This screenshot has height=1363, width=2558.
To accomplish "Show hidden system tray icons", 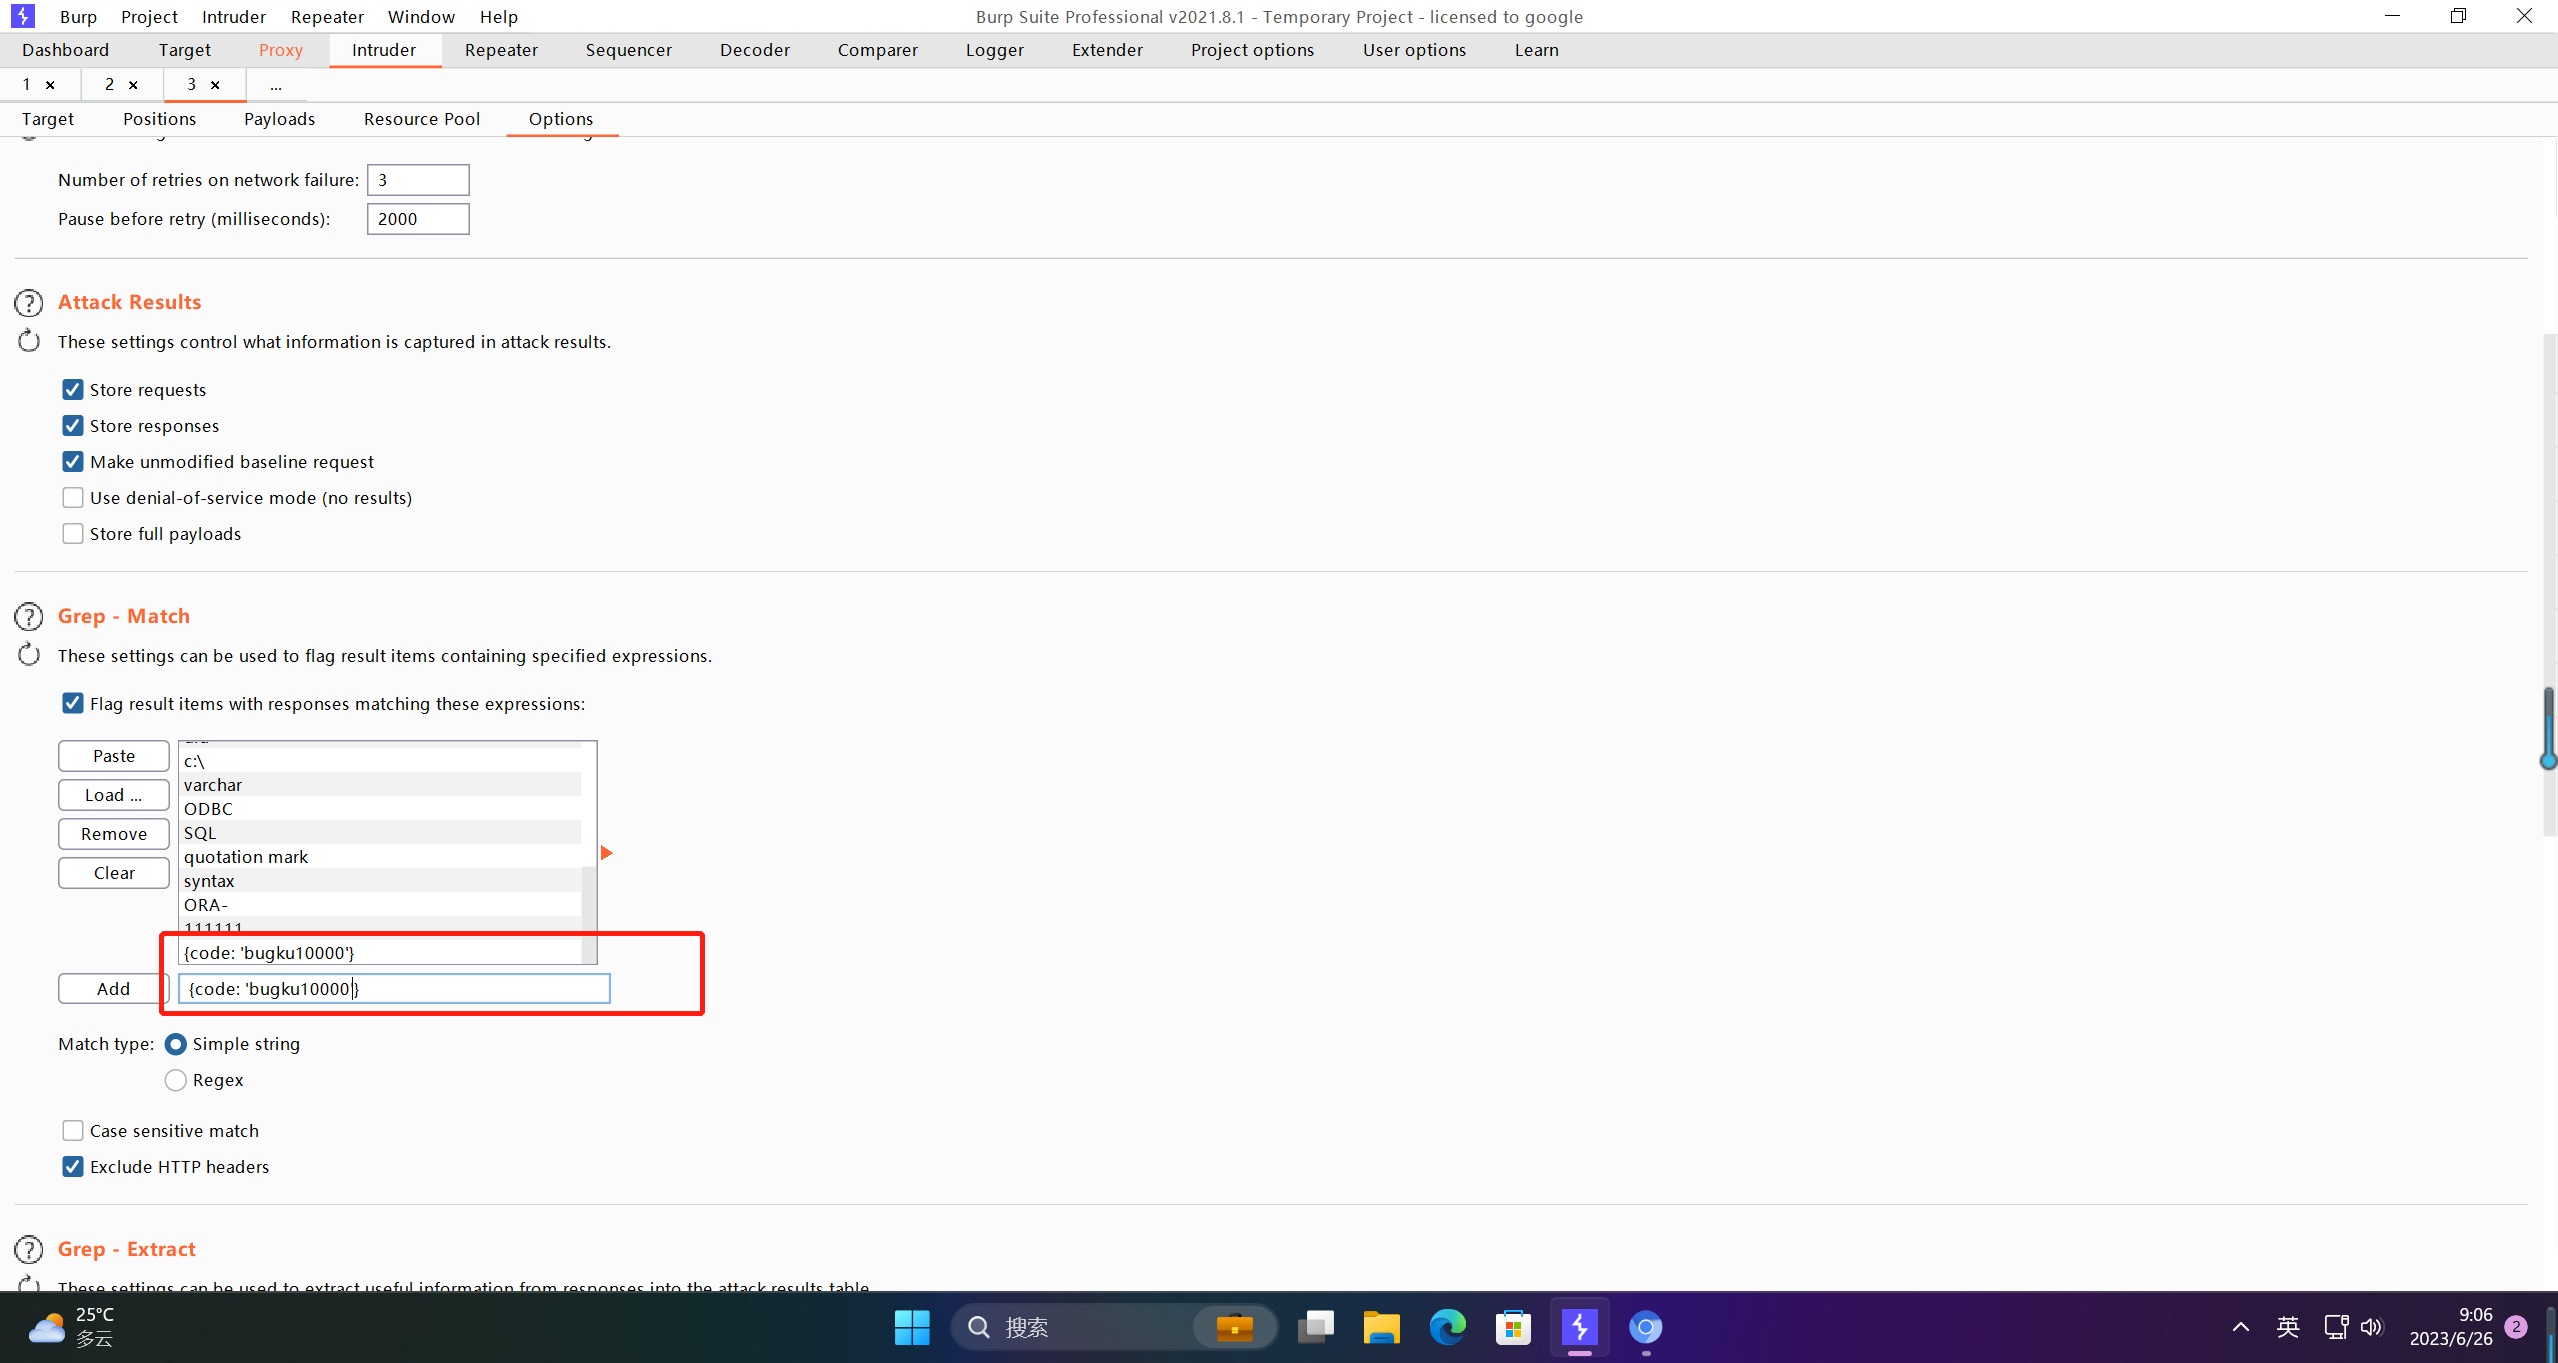I will [x=2241, y=1327].
